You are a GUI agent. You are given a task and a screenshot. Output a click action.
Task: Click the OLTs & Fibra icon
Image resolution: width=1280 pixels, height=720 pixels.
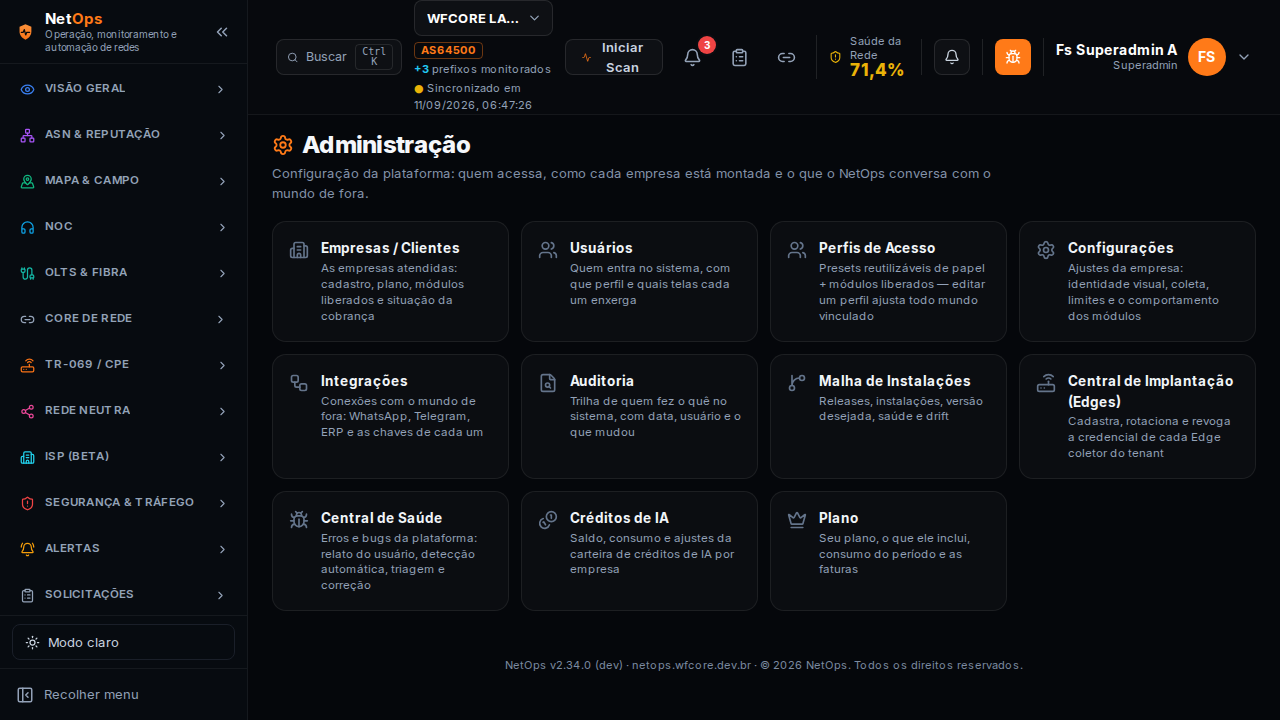point(27,273)
